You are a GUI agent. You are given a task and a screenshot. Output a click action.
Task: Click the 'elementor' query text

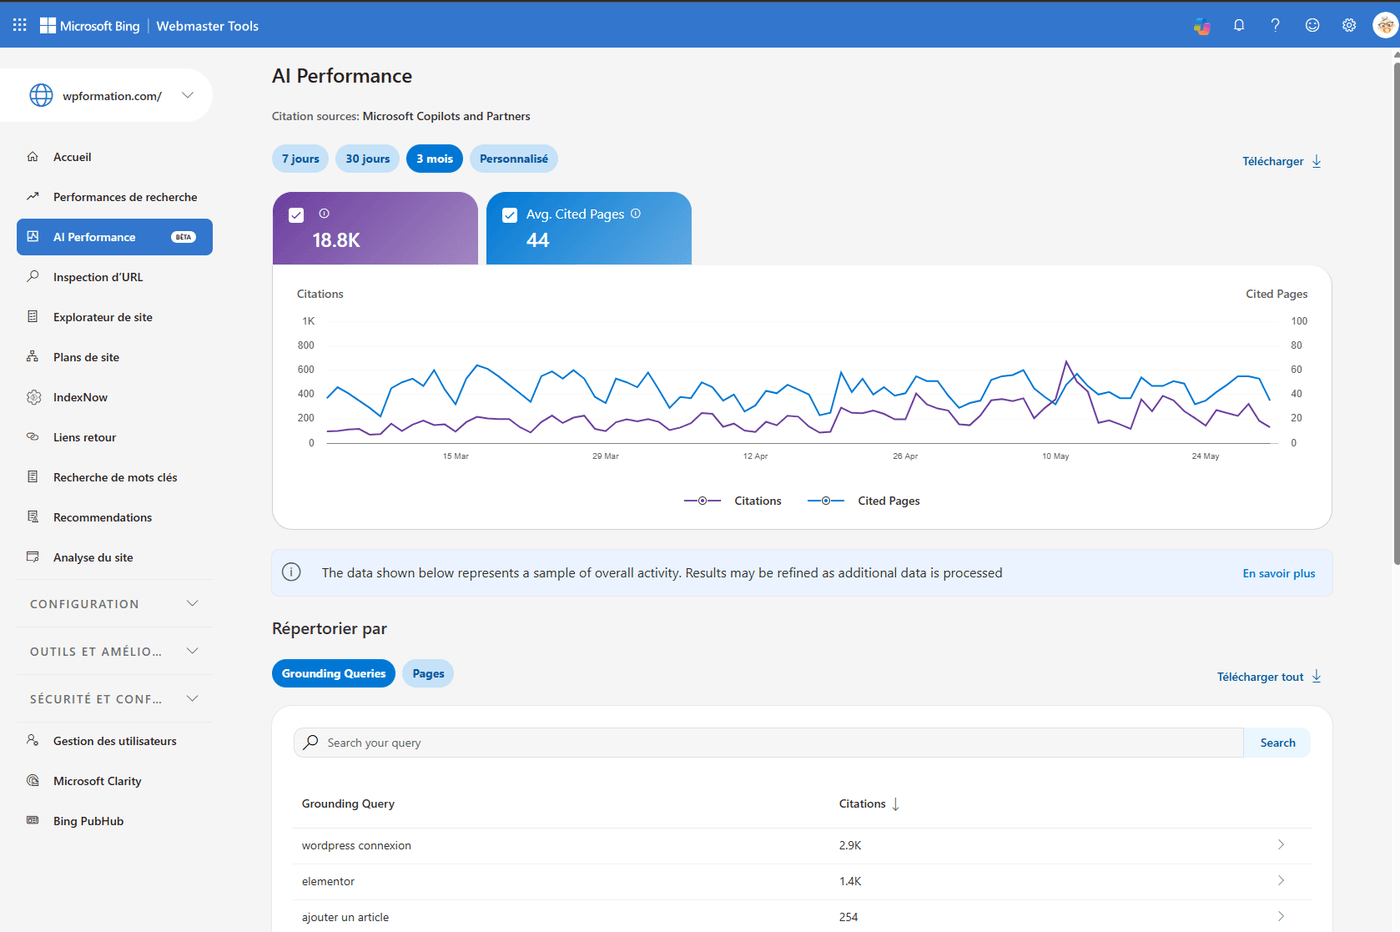328,881
